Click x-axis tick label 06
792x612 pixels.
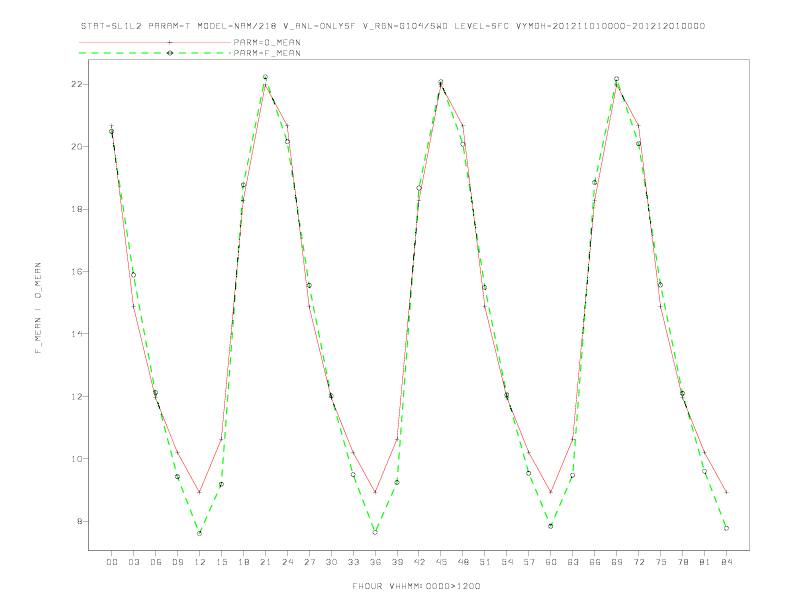[156, 562]
